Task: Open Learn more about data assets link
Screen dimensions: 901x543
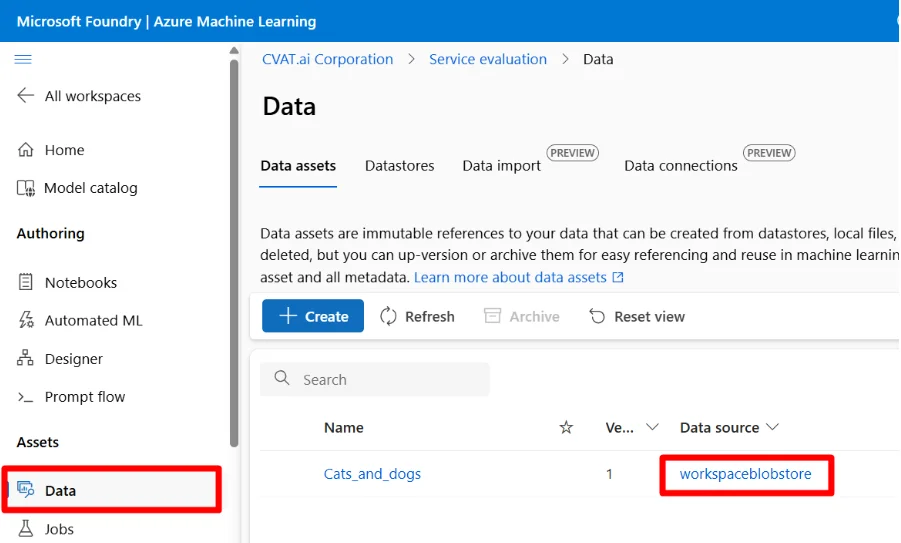Action: (x=510, y=278)
